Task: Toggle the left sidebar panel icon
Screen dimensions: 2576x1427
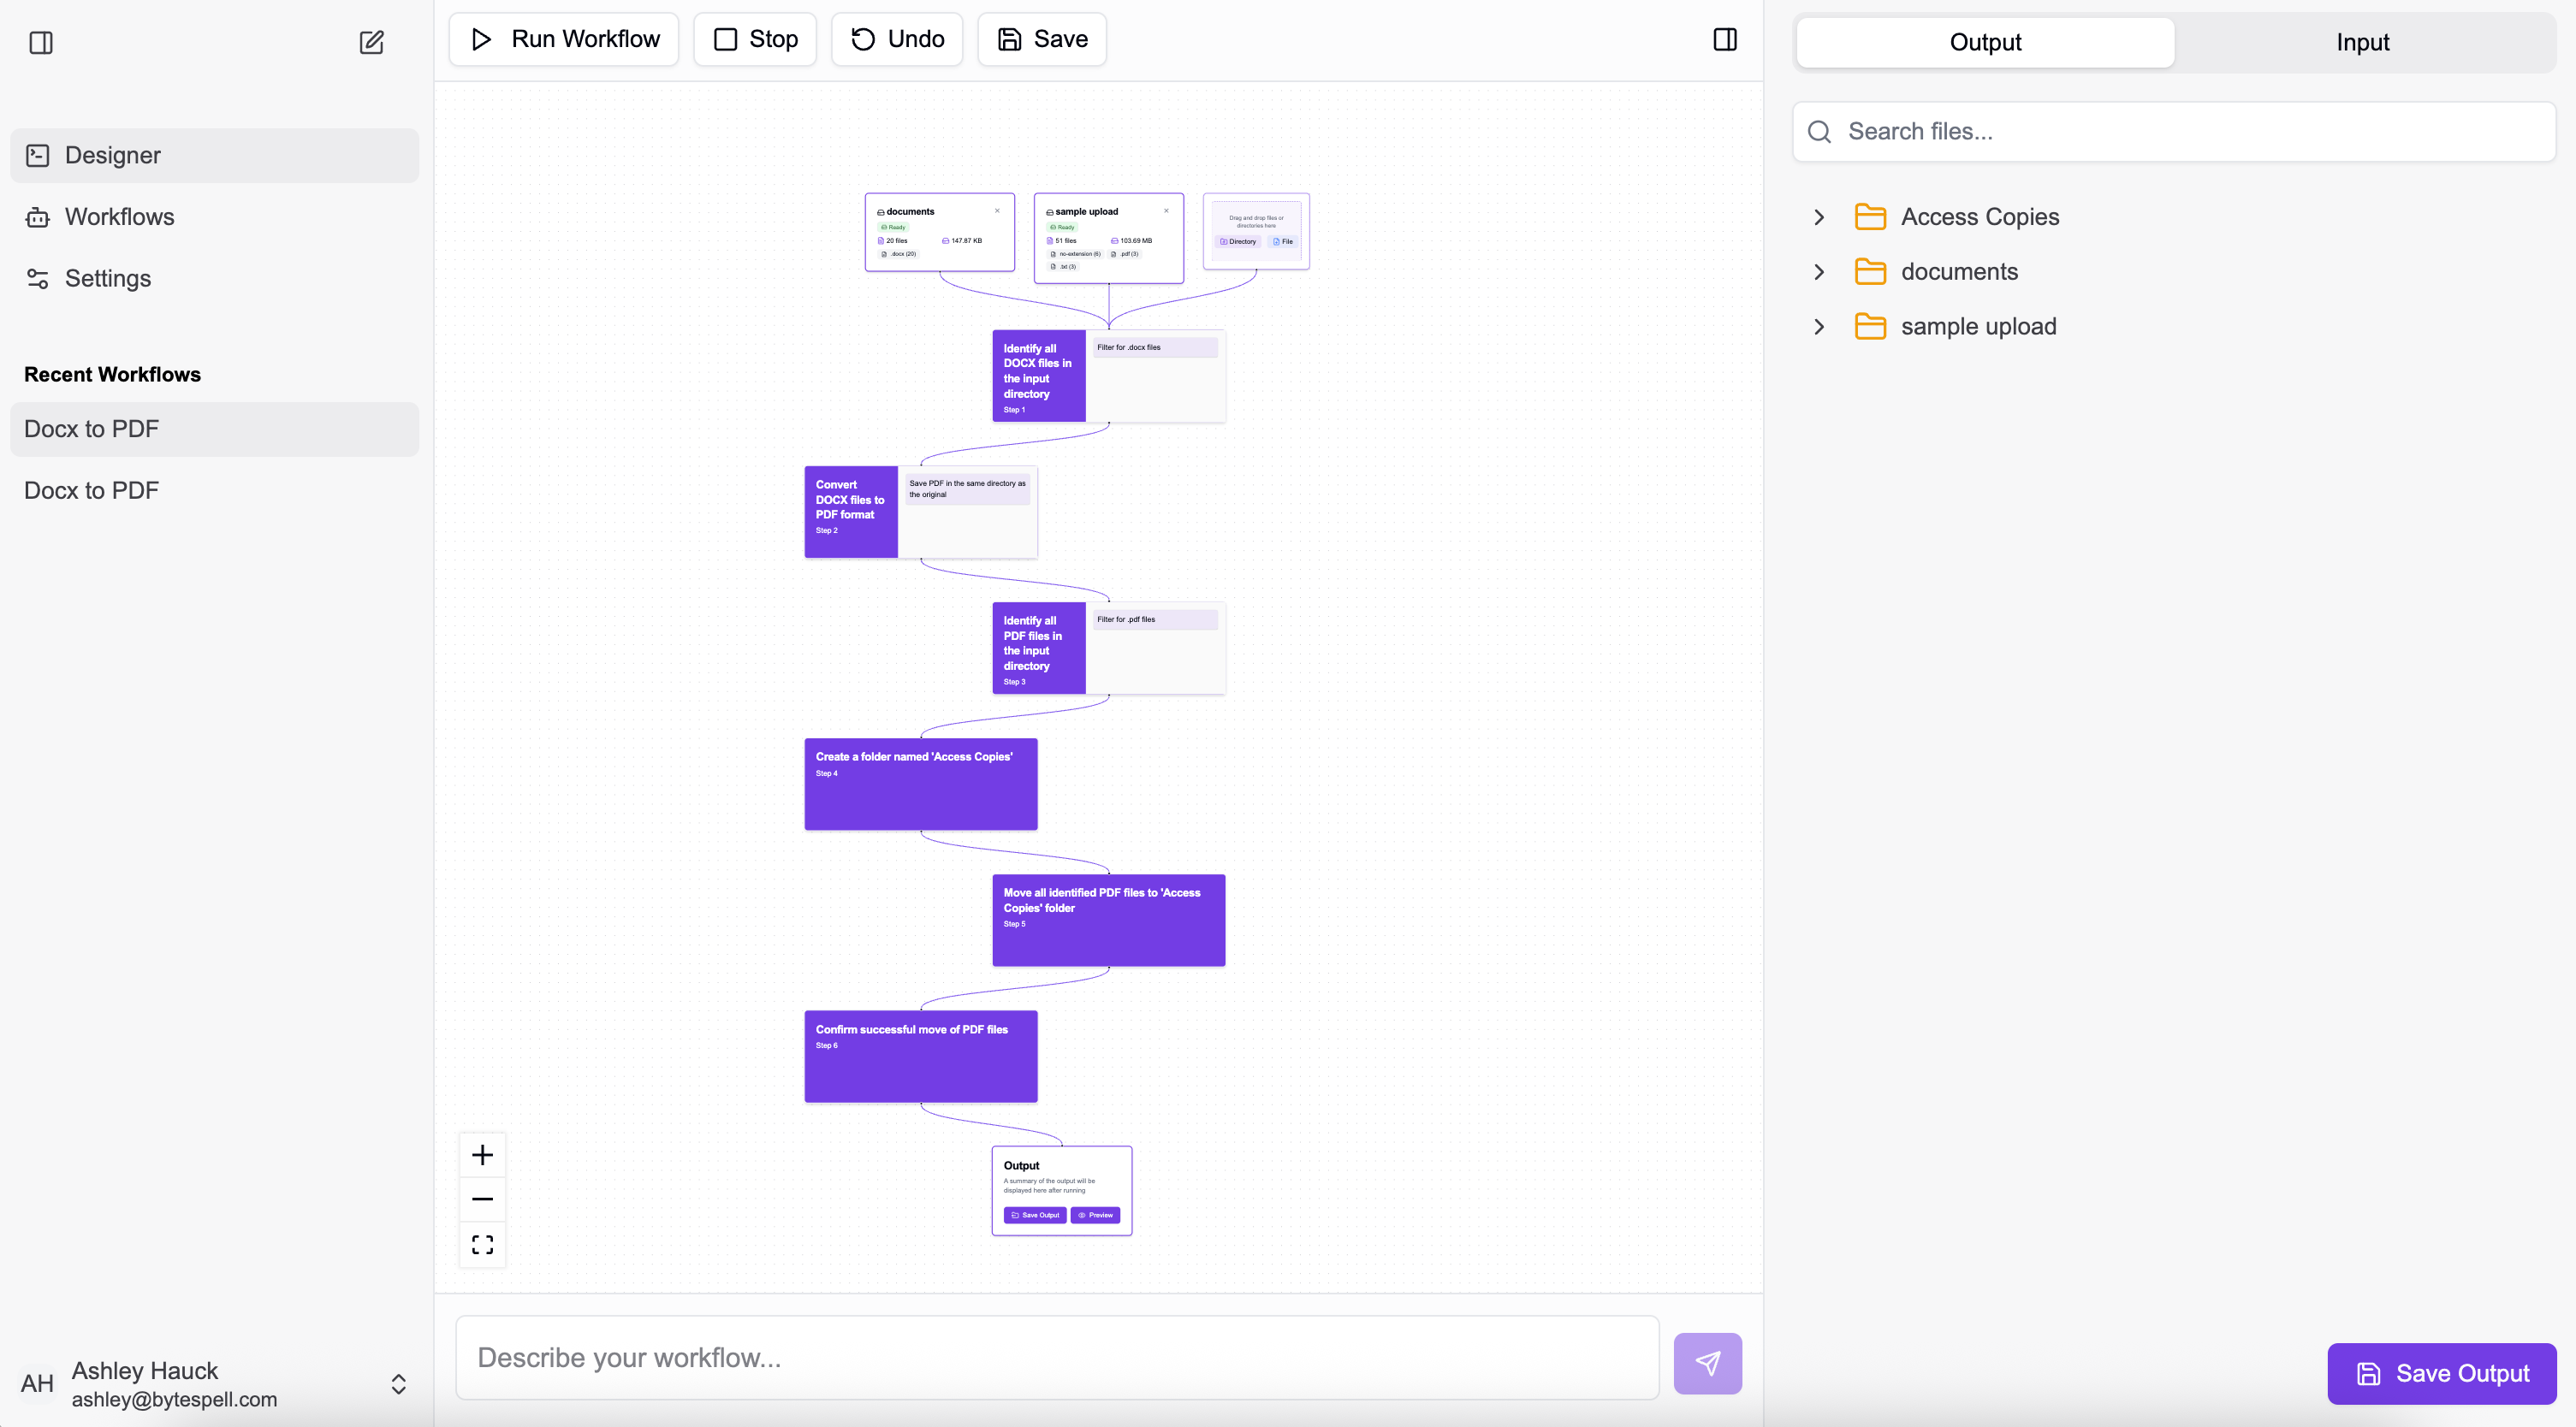Action: (41, 42)
